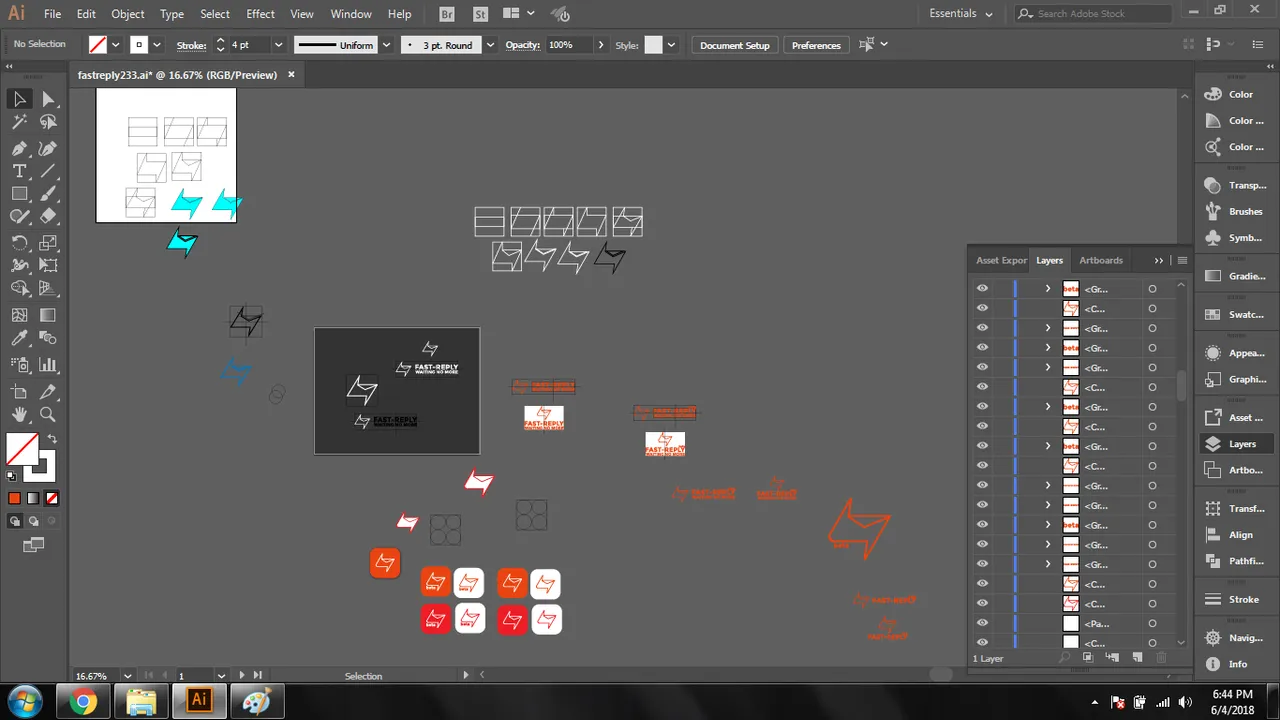The height and width of the screenshot is (720, 1280).
Task: Open the Fill color dropdown
Action: pyautogui.click(x=115, y=45)
